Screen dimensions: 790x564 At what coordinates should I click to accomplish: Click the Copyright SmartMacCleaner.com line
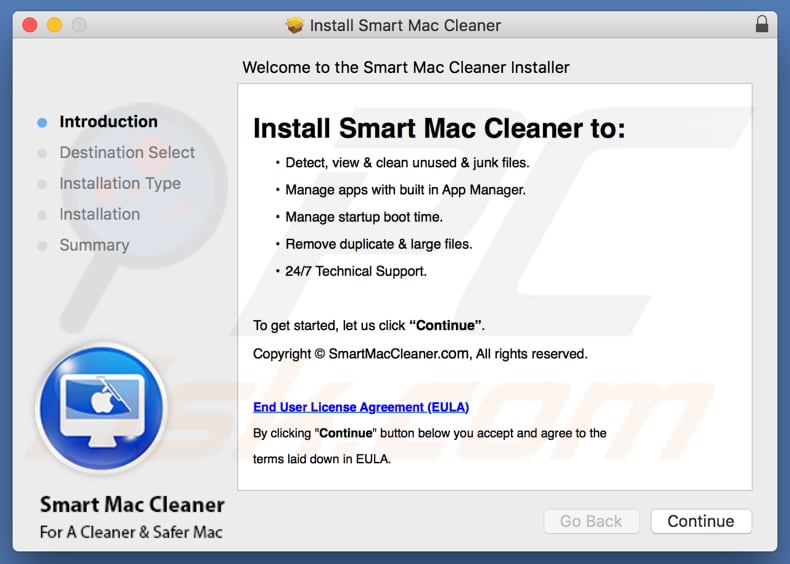420,354
